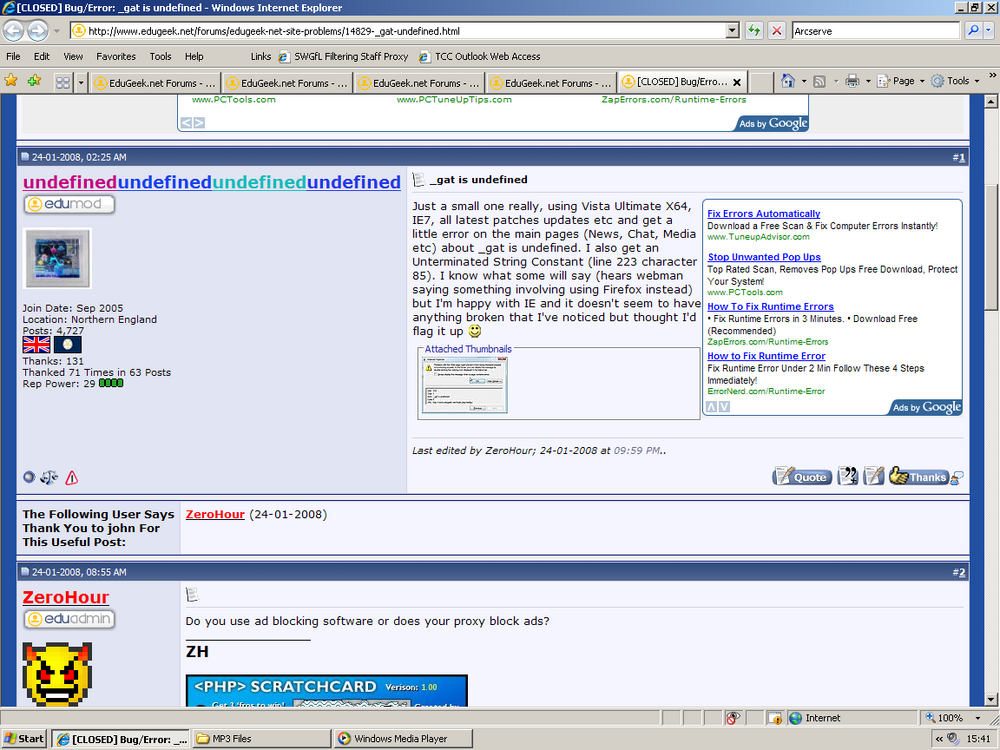Open SWGfL Filtering Staff Proxy link
This screenshot has height=750, width=1000.
pyautogui.click(x=343, y=56)
